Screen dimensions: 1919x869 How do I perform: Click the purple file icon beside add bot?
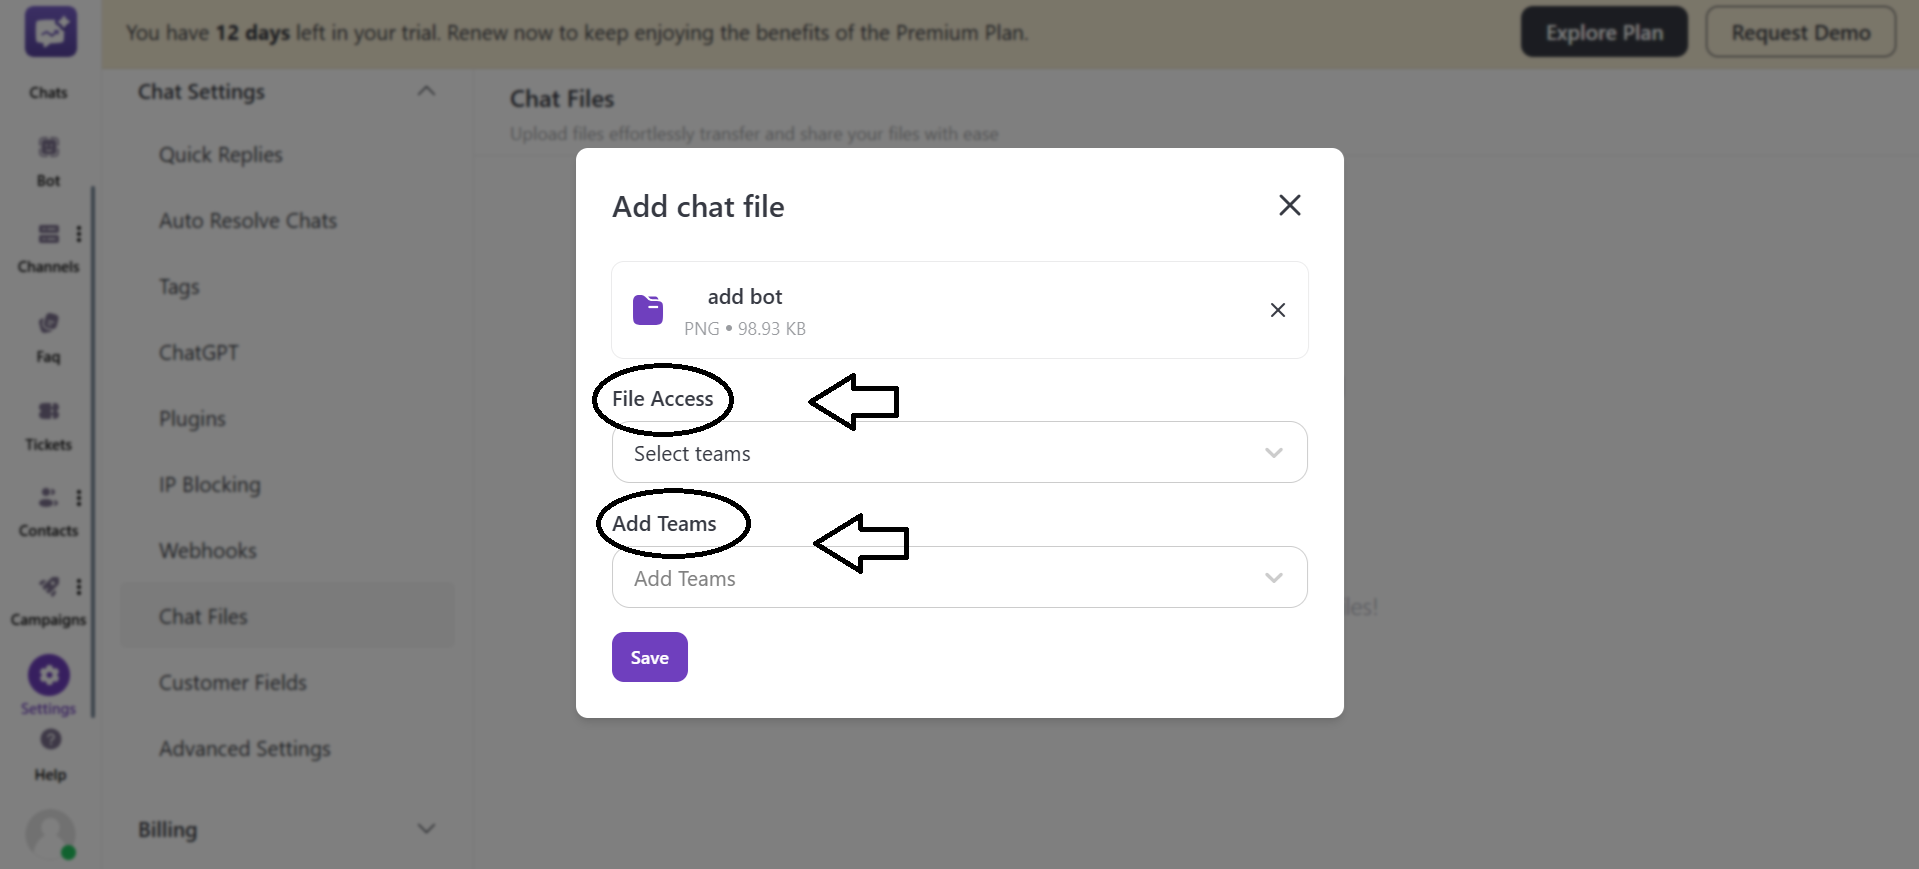(x=648, y=310)
